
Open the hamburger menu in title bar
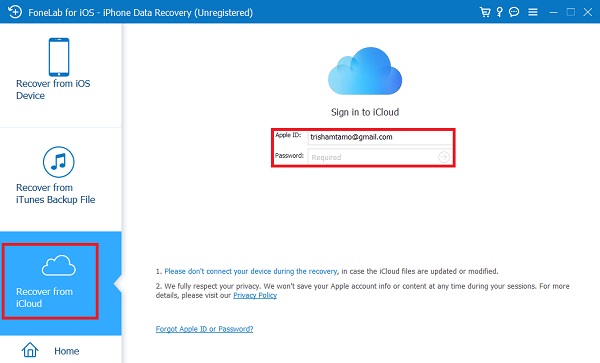(x=533, y=12)
